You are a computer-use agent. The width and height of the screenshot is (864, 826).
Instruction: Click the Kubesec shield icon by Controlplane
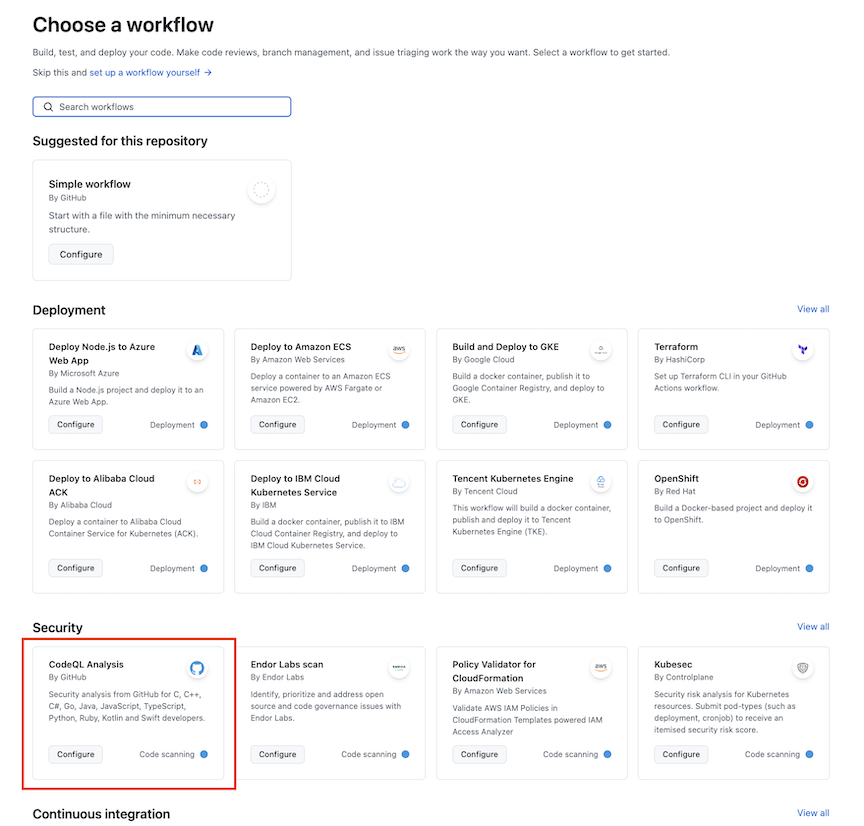pyautogui.click(x=803, y=668)
